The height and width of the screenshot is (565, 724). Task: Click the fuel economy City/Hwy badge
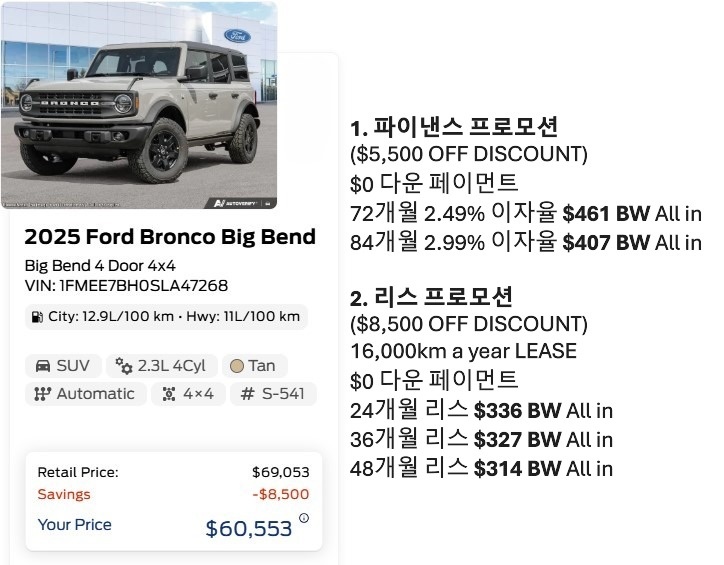pos(166,317)
